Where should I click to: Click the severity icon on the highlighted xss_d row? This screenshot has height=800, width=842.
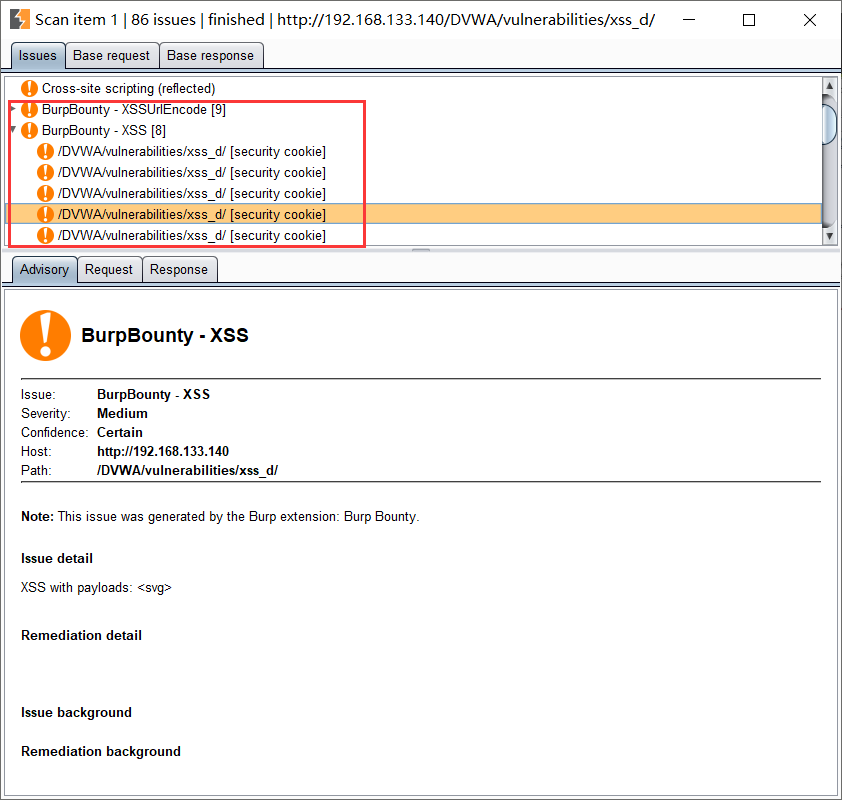click(45, 214)
